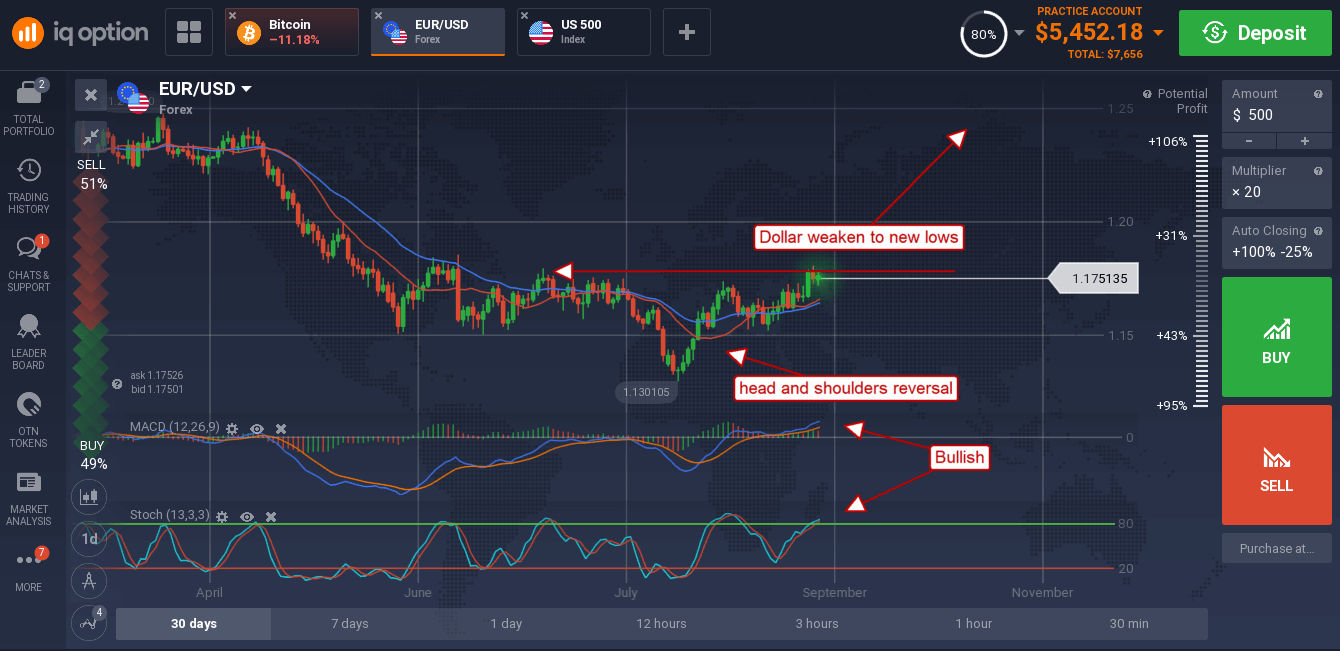Click the MACD (12,26,9) indicator label

pos(175,428)
